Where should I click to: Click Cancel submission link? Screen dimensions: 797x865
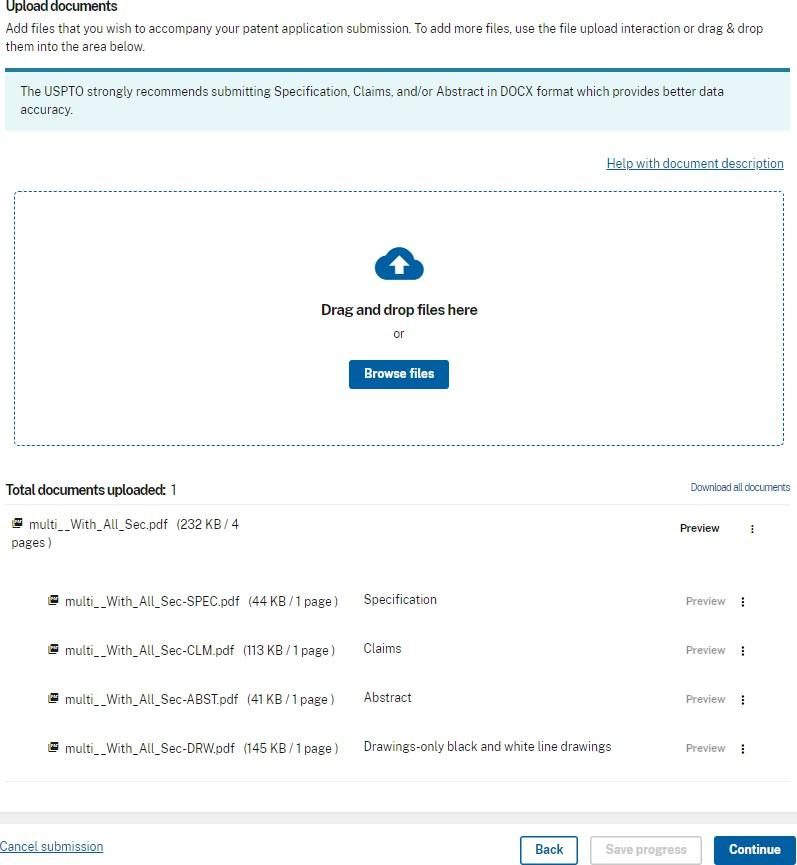(x=51, y=846)
